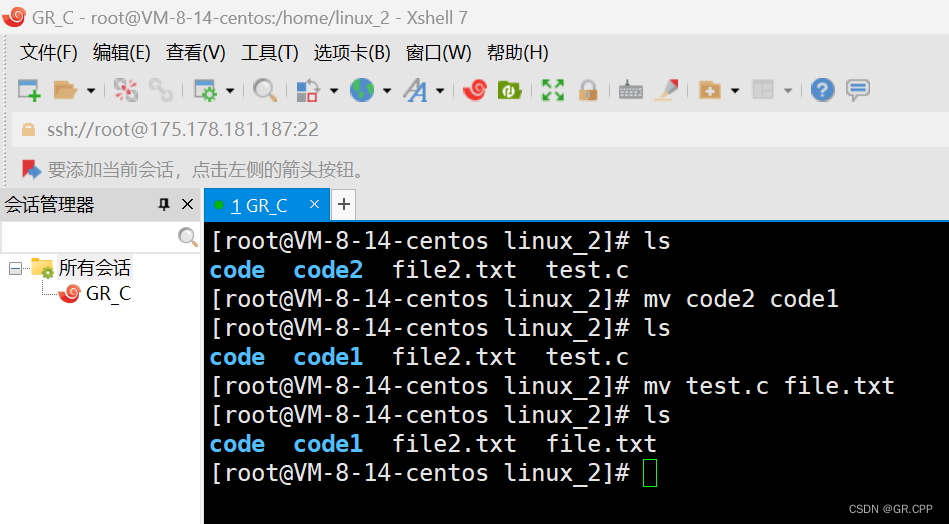The width and height of the screenshot is (949, 524).
Task: Expand the properties icon dropdown arrow
Action: click(x=230, y=91)
